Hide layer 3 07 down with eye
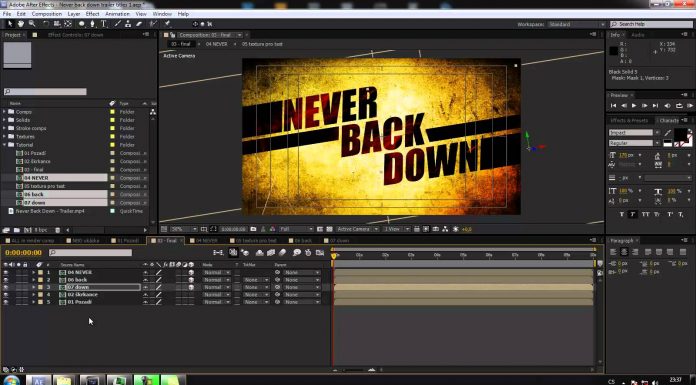 click(x=6, y=287)
